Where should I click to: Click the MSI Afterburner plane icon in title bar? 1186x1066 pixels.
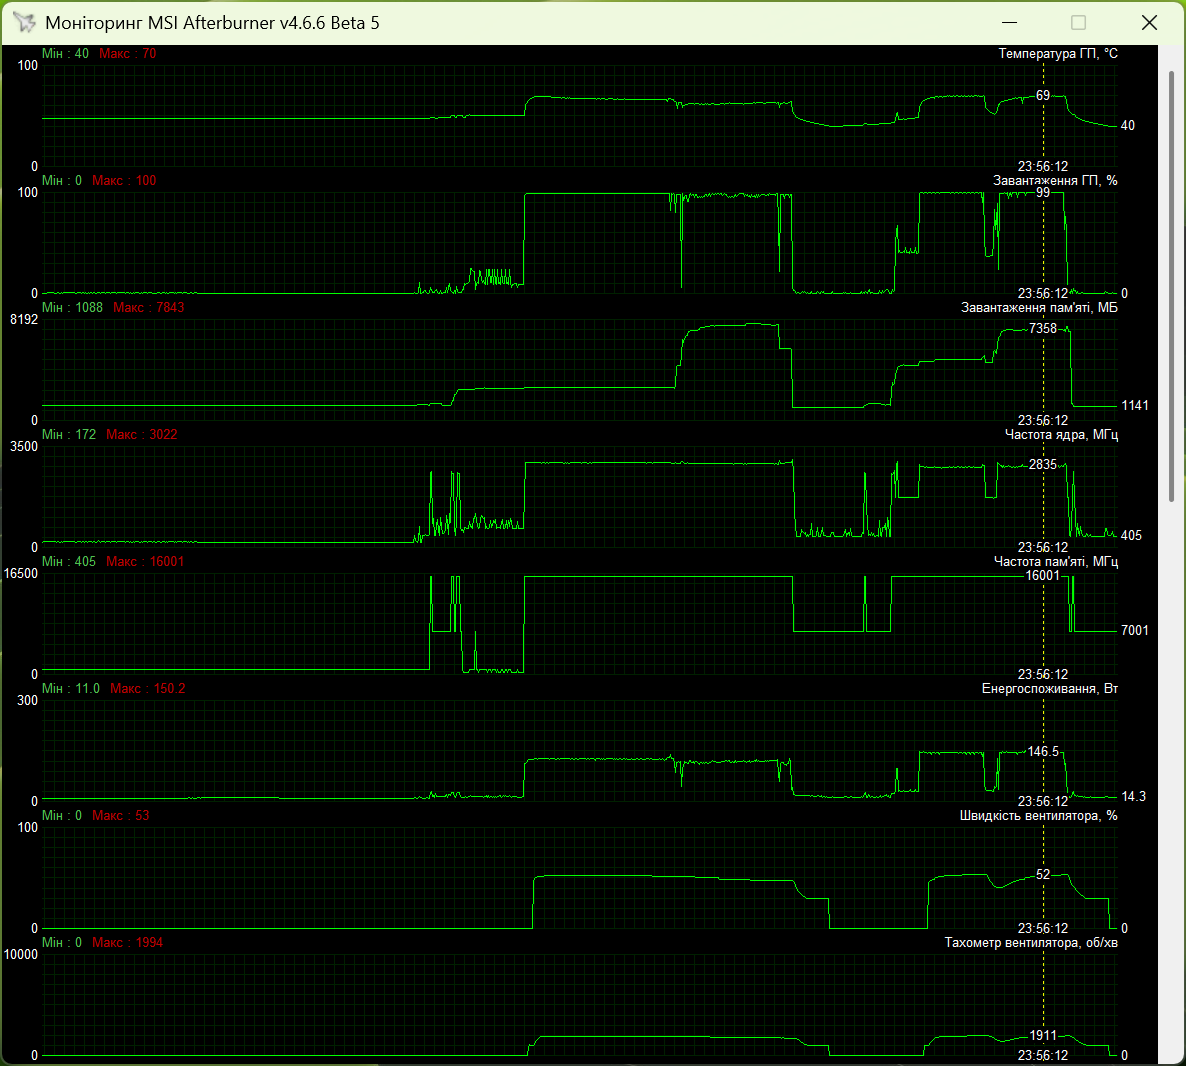point(24,23)
